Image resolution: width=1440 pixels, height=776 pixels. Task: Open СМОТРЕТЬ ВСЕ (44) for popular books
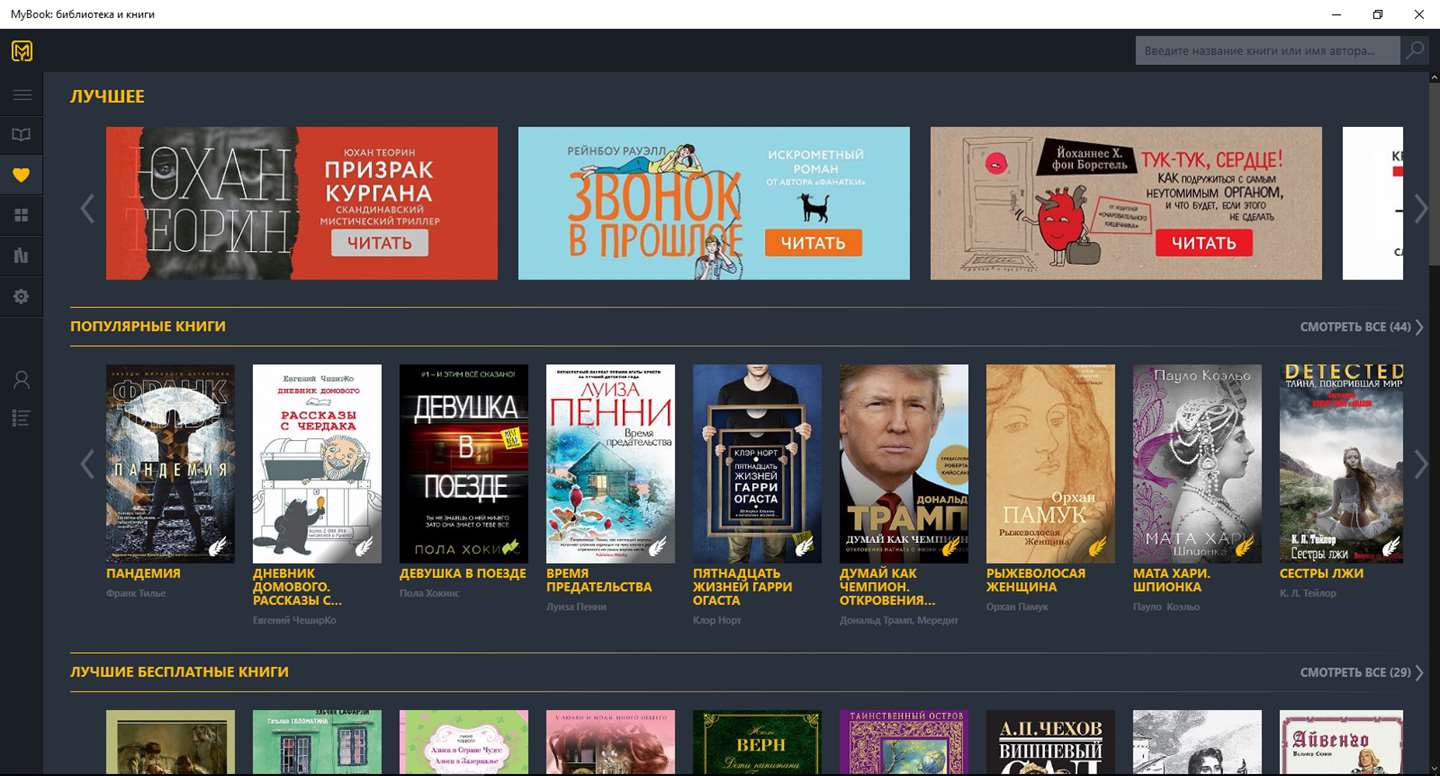pos(1355,327)
